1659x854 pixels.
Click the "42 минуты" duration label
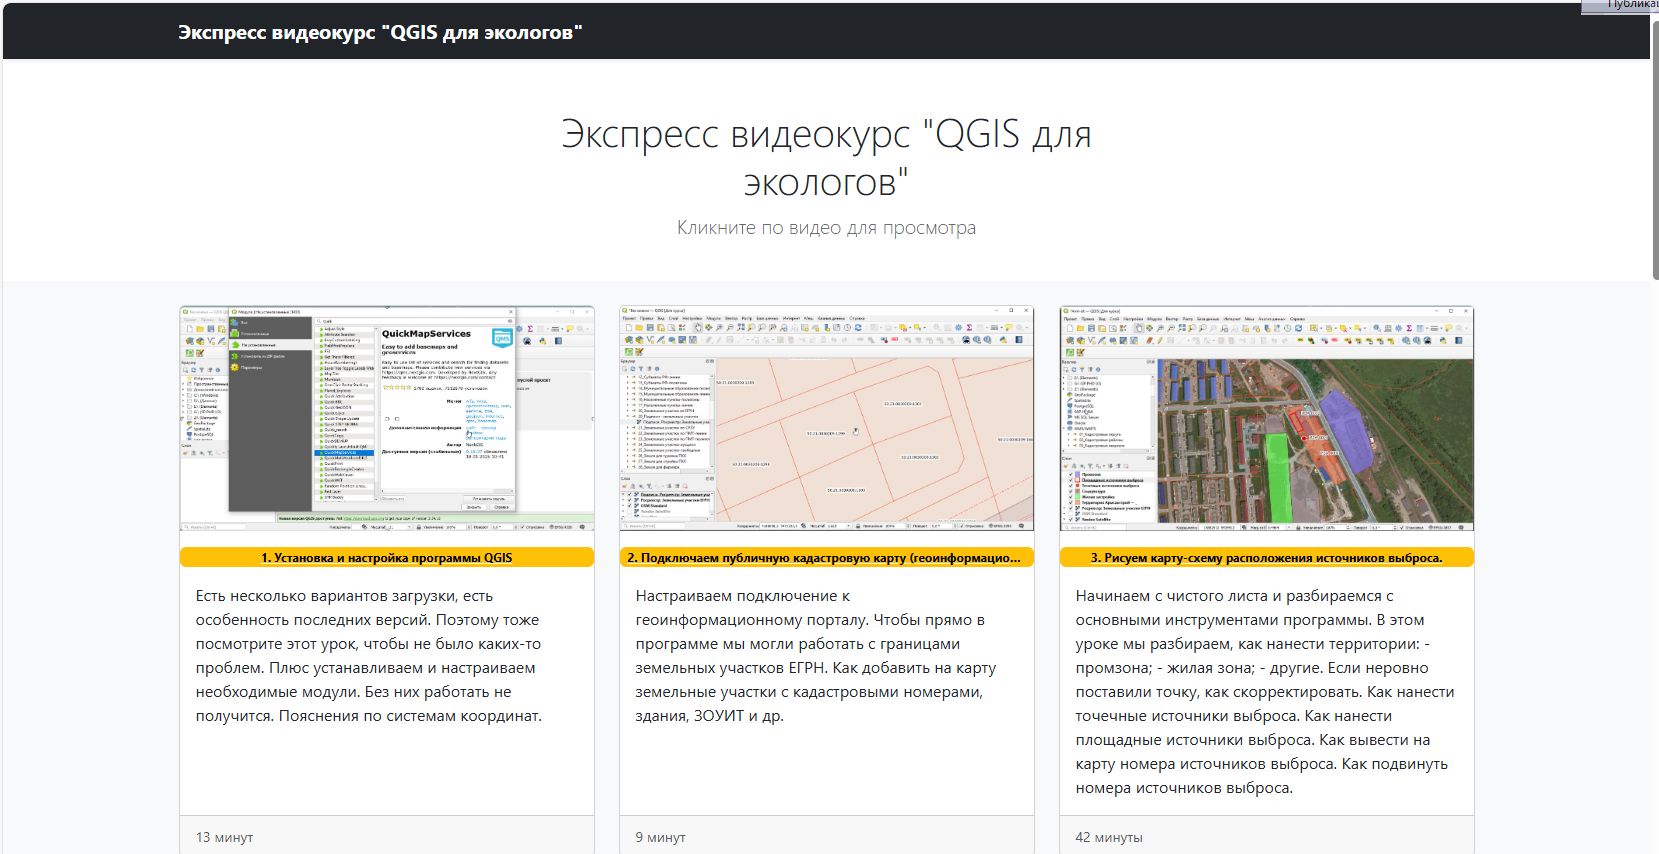click(1109, 837)
